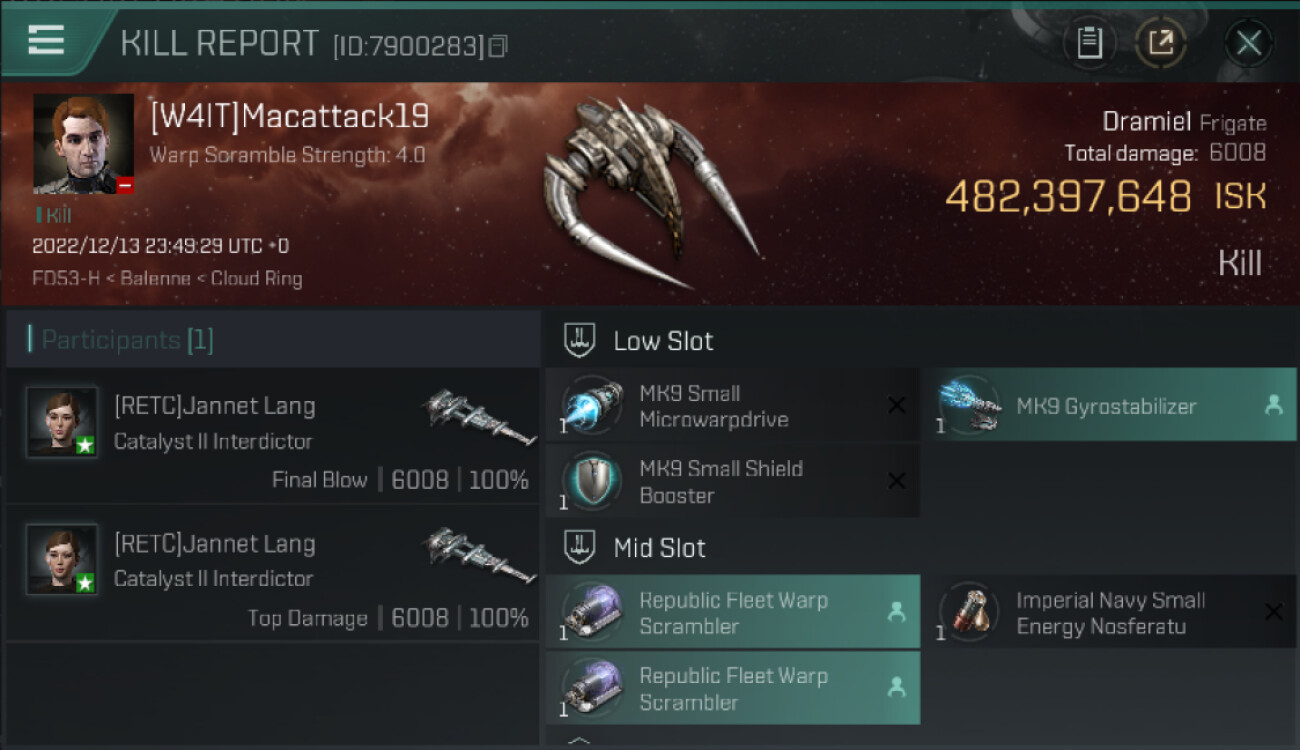Click Macattack19's pilot portrait
1300x750 pixels.
click(x=83, y=144)
